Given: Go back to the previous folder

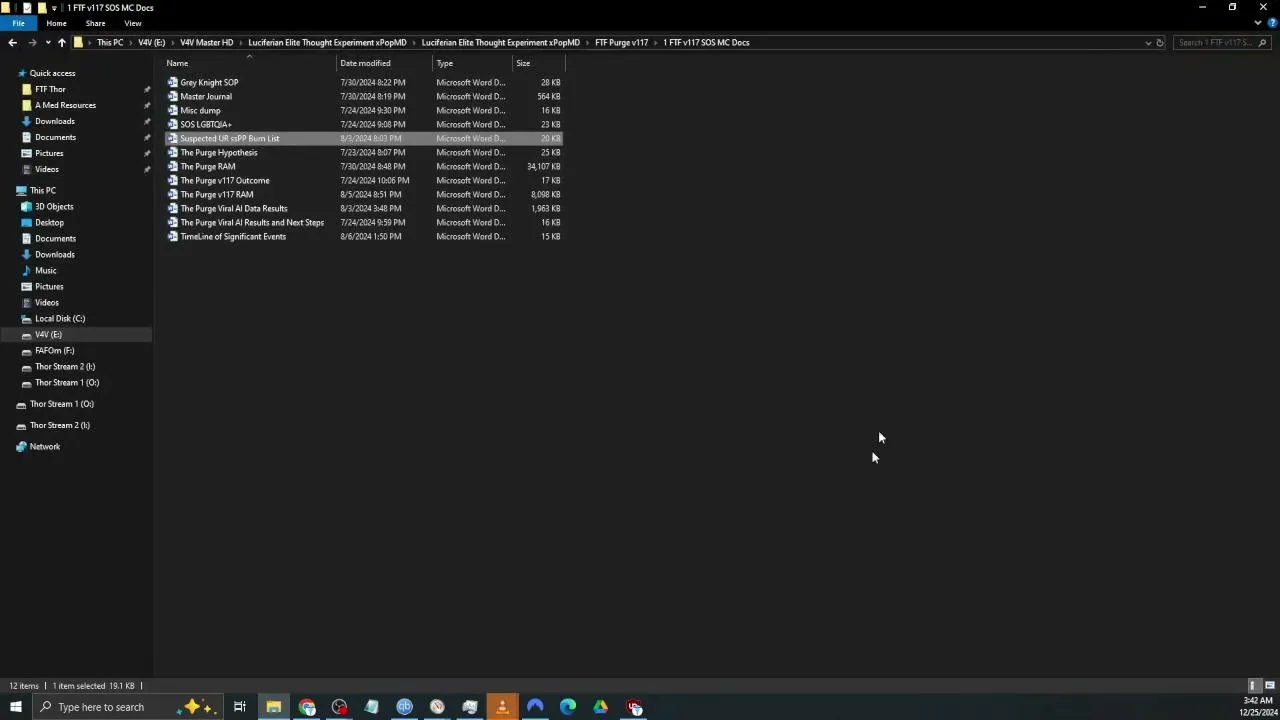Looking at the screenshot, I should click(12, 43).
